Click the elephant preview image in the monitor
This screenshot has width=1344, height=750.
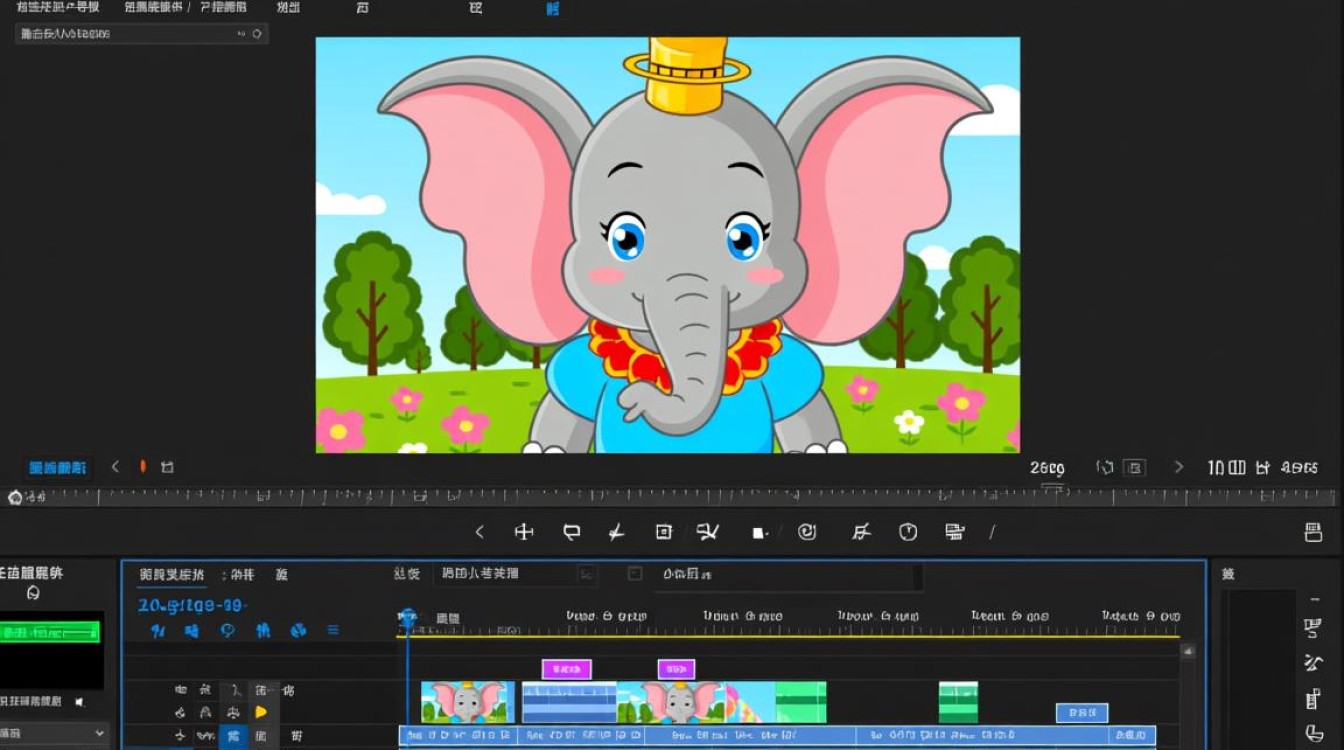coord(668,245)
